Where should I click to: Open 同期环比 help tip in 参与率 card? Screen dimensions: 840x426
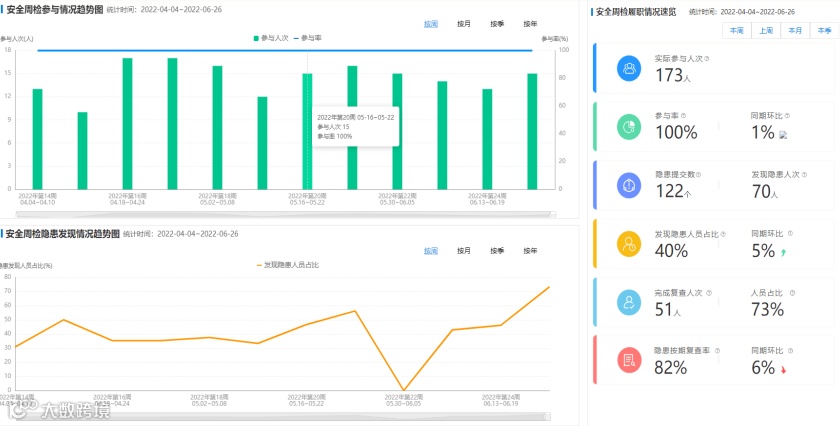point(787,116)
